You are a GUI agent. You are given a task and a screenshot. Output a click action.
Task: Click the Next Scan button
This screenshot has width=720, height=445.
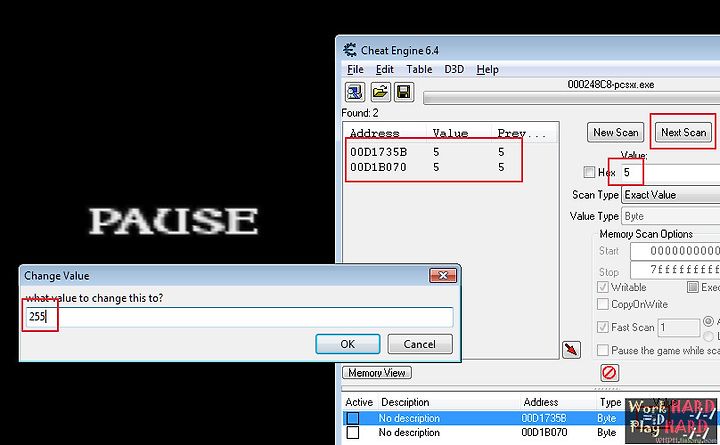pos(683,132)
